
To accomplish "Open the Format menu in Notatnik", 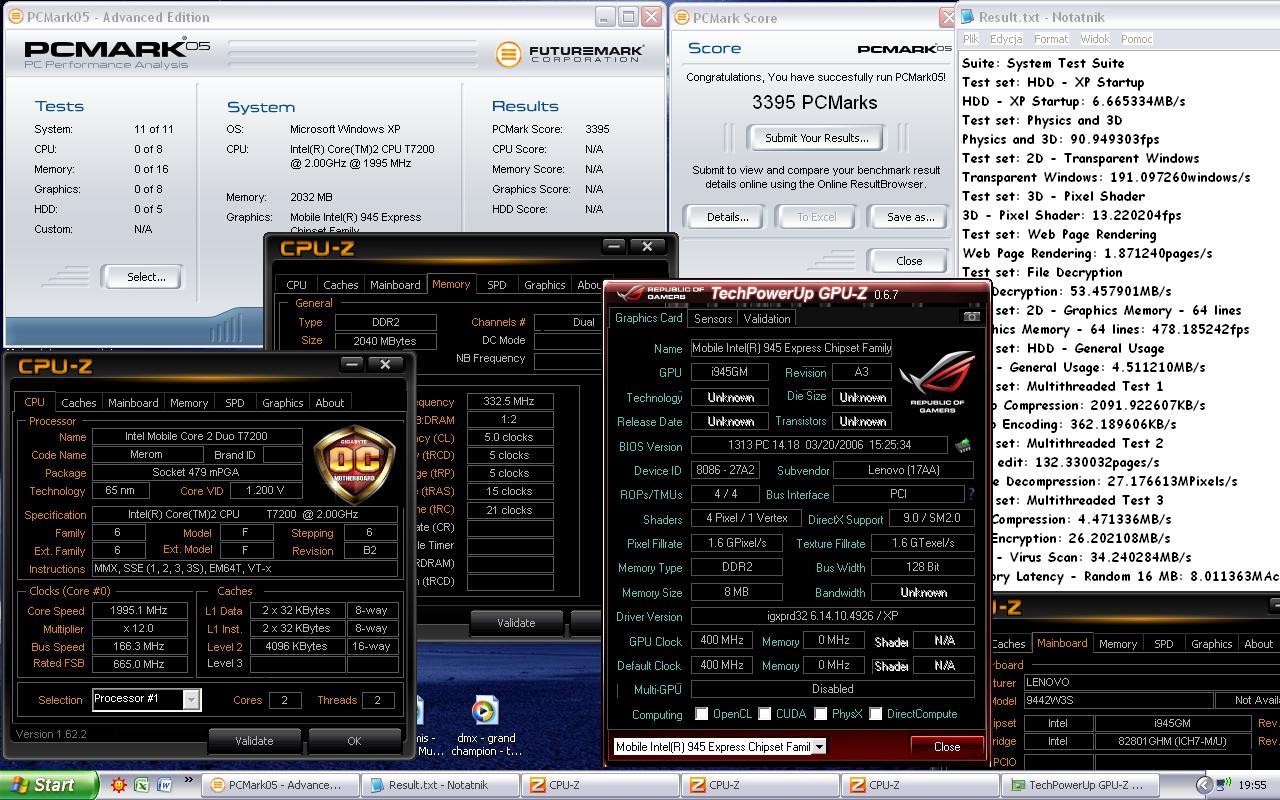I will pos(1051,39).
